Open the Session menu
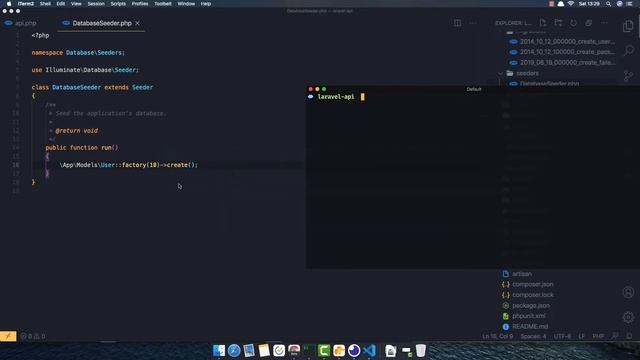The width and height of the screenshot is (640, 360). point(96,4)
